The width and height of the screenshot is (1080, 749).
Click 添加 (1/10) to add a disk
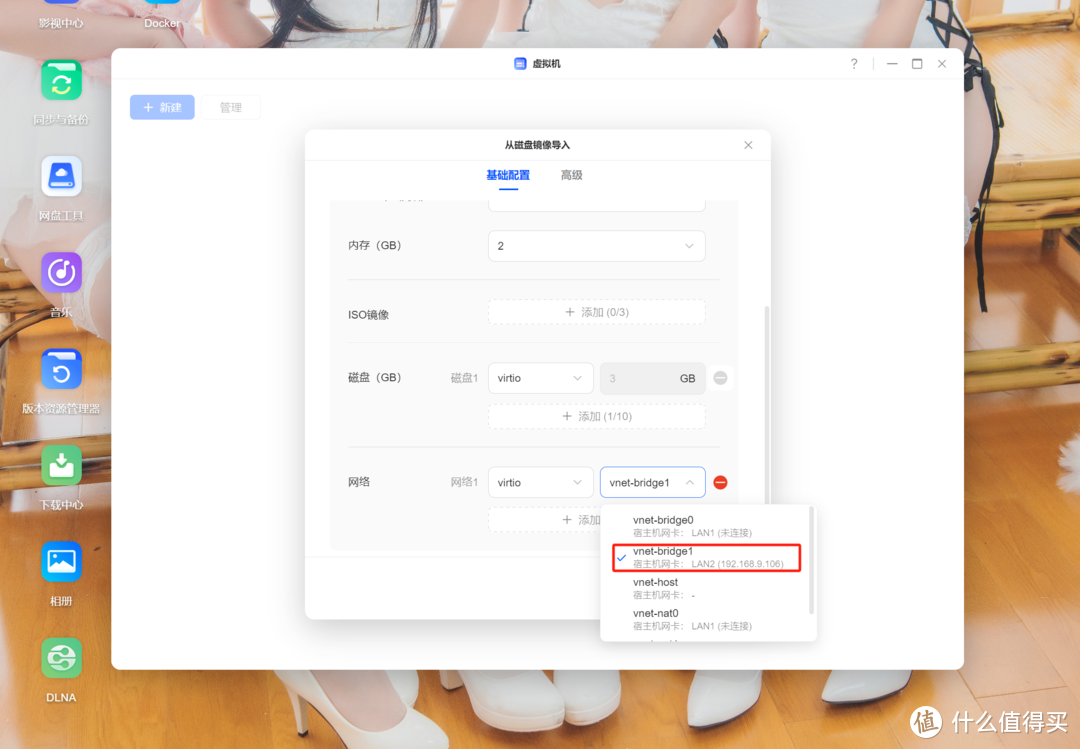[596, 417]
